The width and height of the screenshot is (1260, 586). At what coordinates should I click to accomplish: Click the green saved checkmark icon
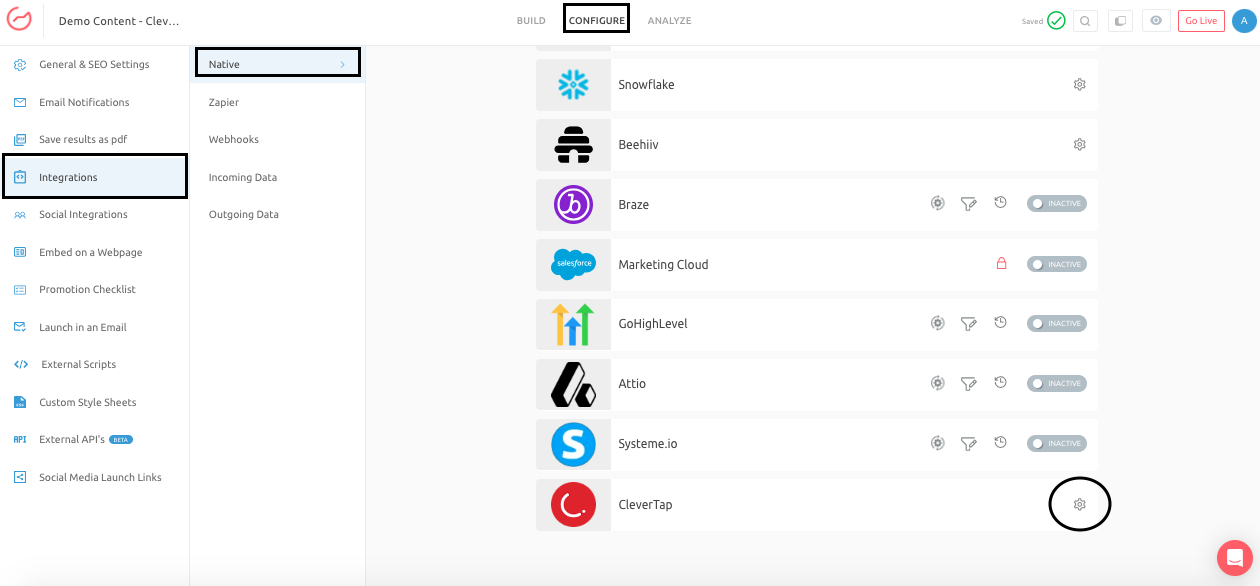[1056, 21]
